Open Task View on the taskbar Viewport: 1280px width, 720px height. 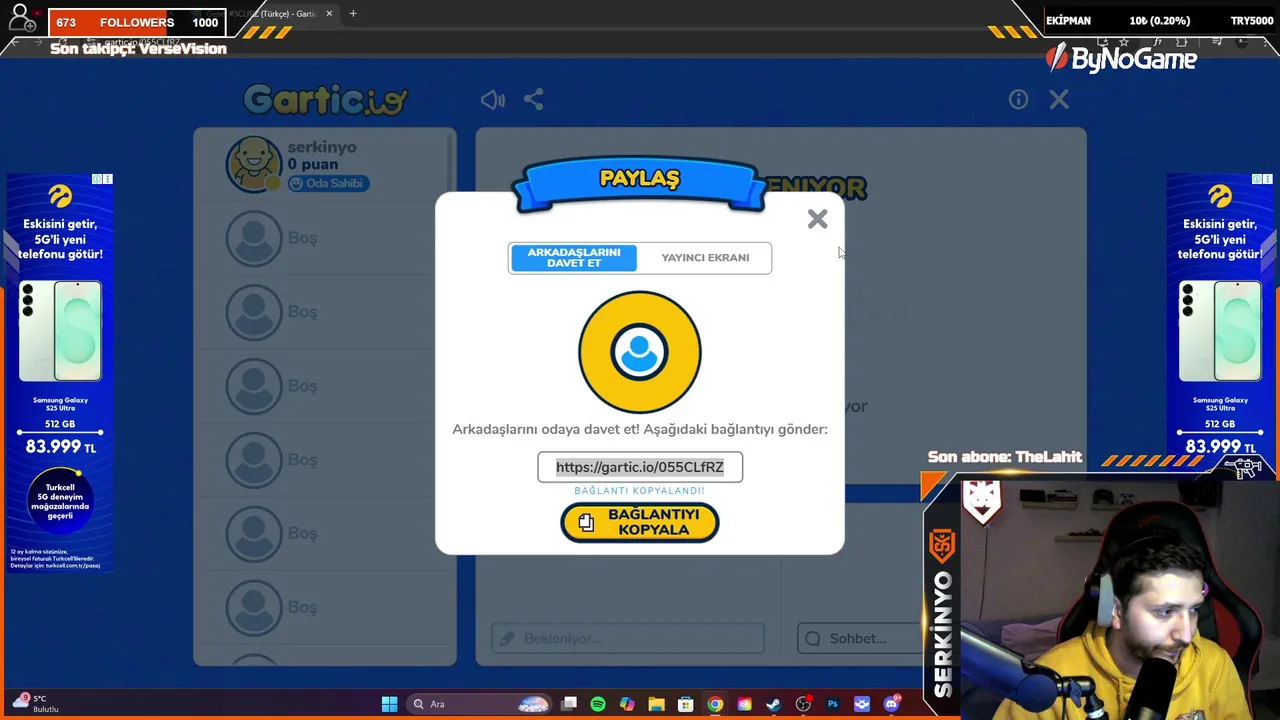click(x=569, y=704)
